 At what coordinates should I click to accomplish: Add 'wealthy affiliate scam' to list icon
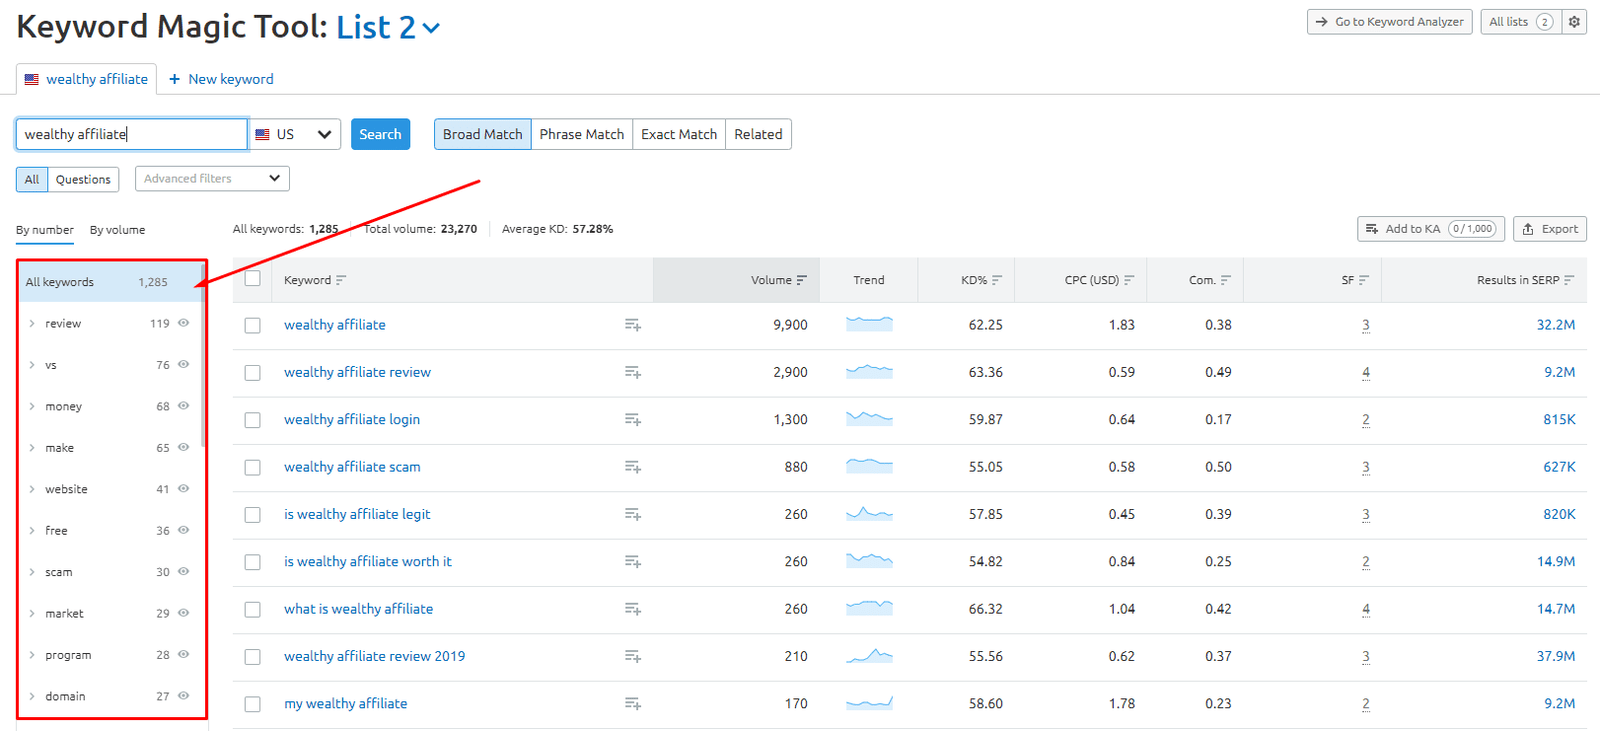point(632,467)
